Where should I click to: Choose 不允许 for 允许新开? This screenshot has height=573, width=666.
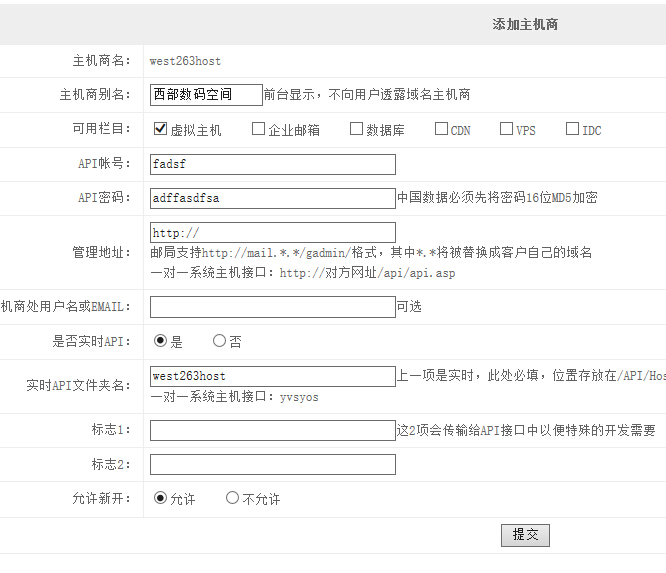[232, 497]
